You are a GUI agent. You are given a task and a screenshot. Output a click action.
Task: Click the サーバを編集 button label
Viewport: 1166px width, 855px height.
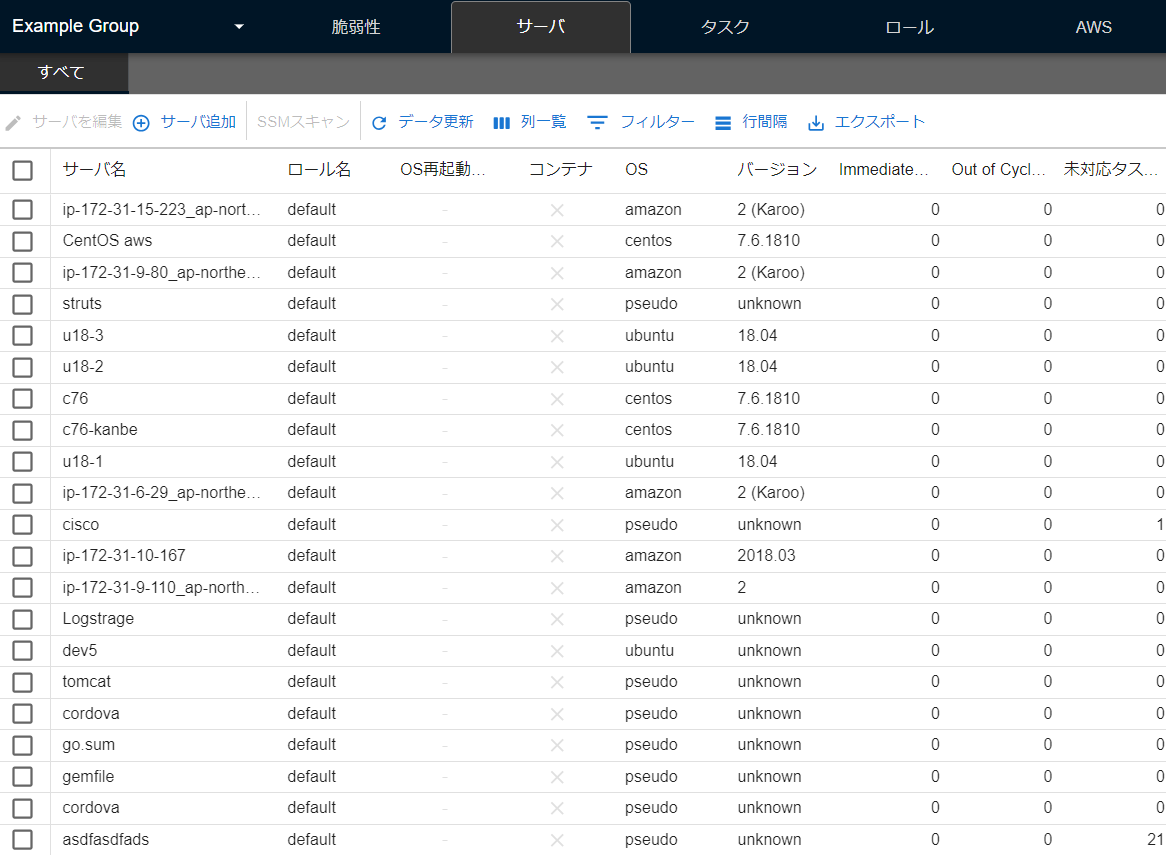tap(77, 122)
